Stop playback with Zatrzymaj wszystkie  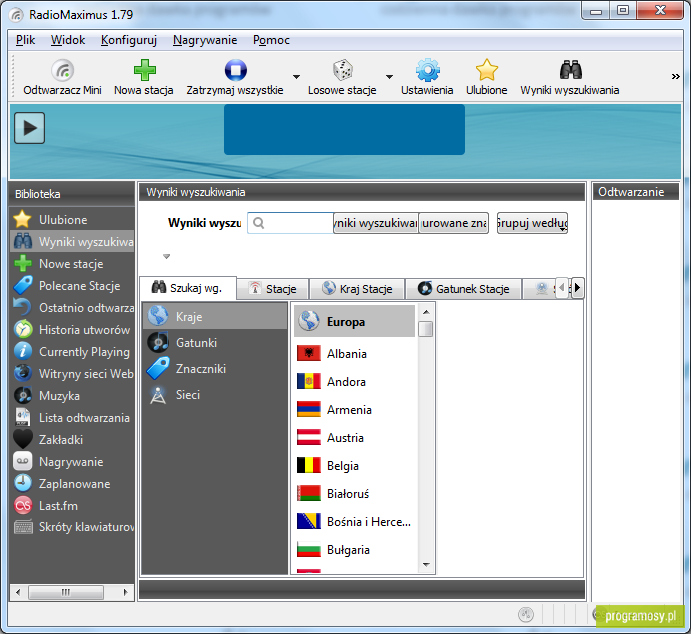click(235, 78)
